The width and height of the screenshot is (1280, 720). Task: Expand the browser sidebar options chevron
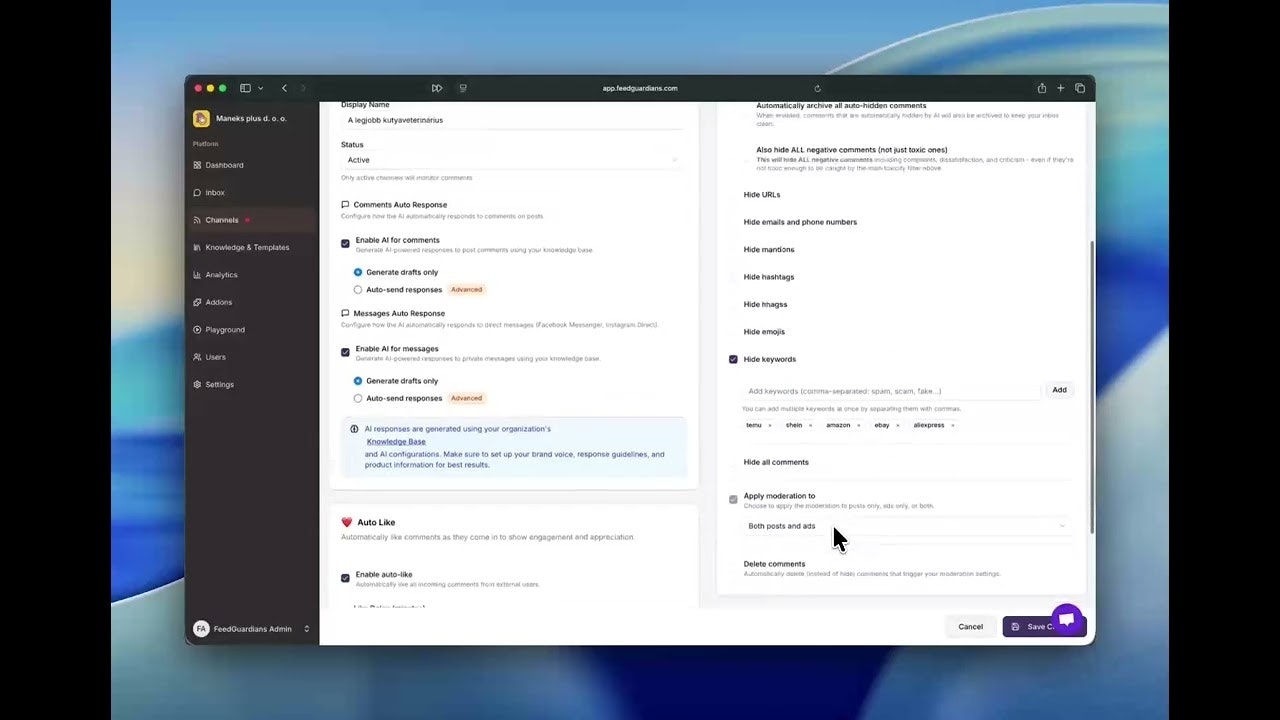click(261, 88)
